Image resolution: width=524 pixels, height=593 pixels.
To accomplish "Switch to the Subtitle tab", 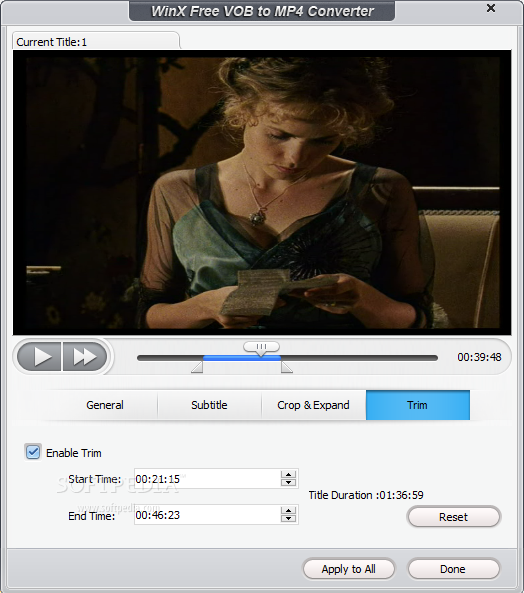I will (209, 405).
